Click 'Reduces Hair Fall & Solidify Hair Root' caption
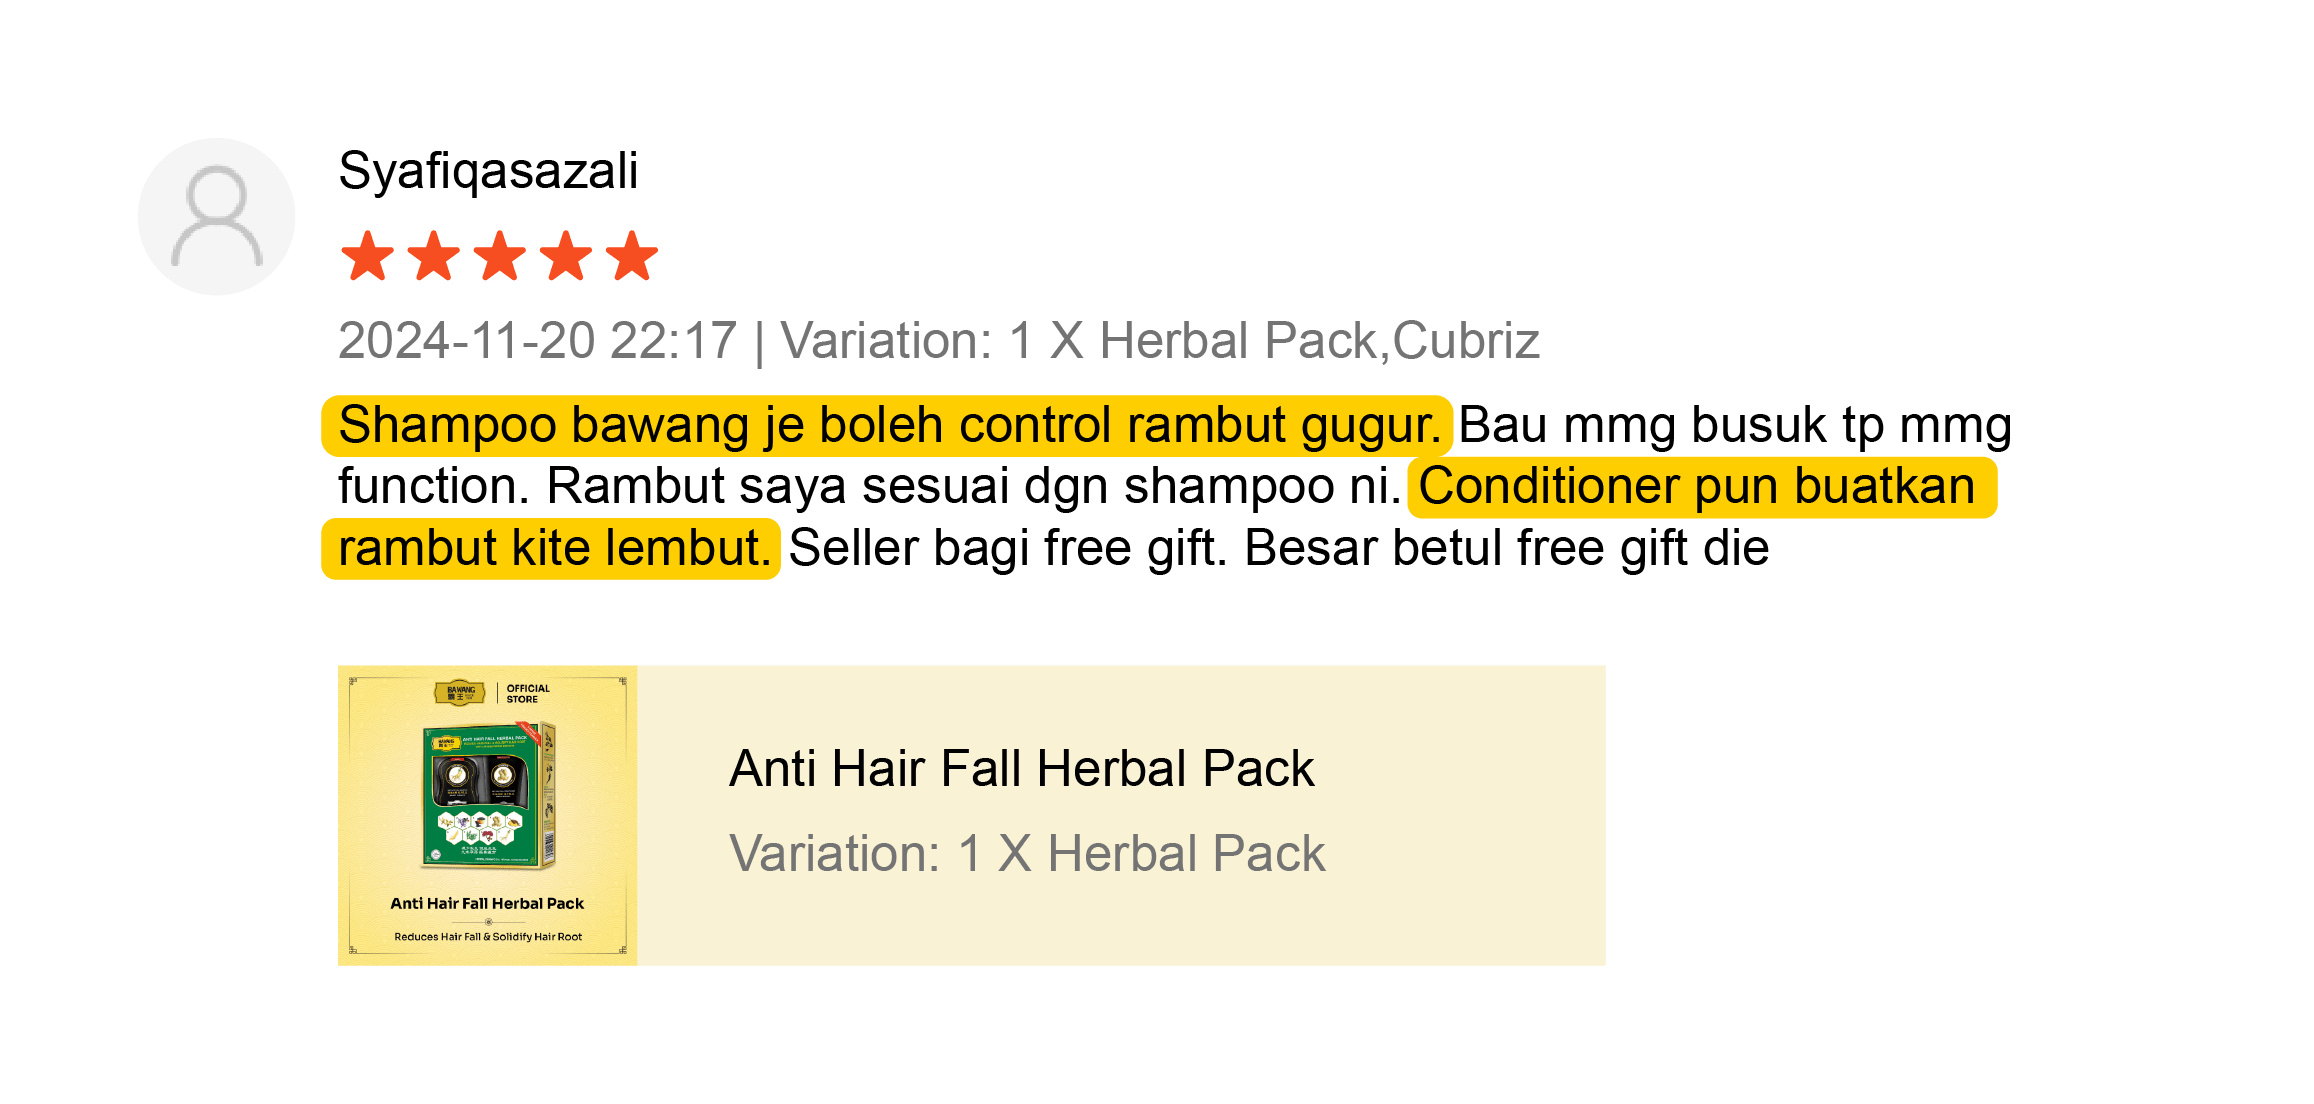 tap(488, 937)
